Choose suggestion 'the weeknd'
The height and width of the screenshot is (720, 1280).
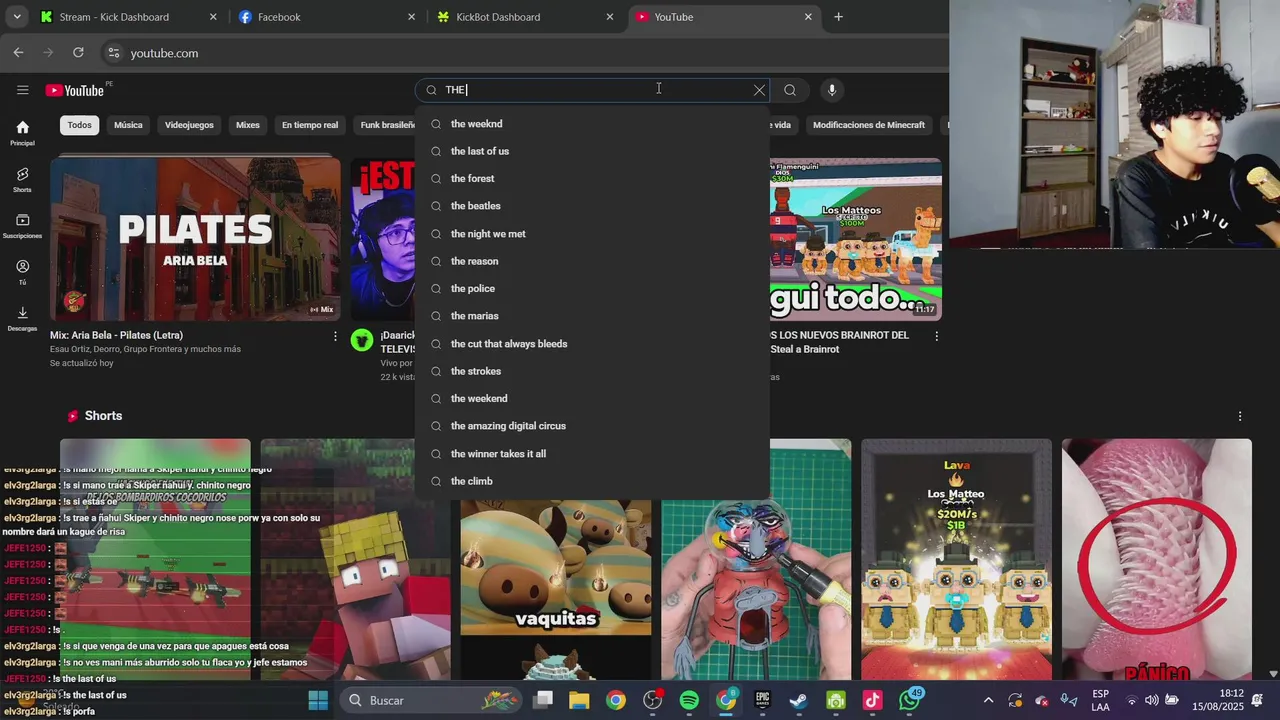click(x=592, y=124)
